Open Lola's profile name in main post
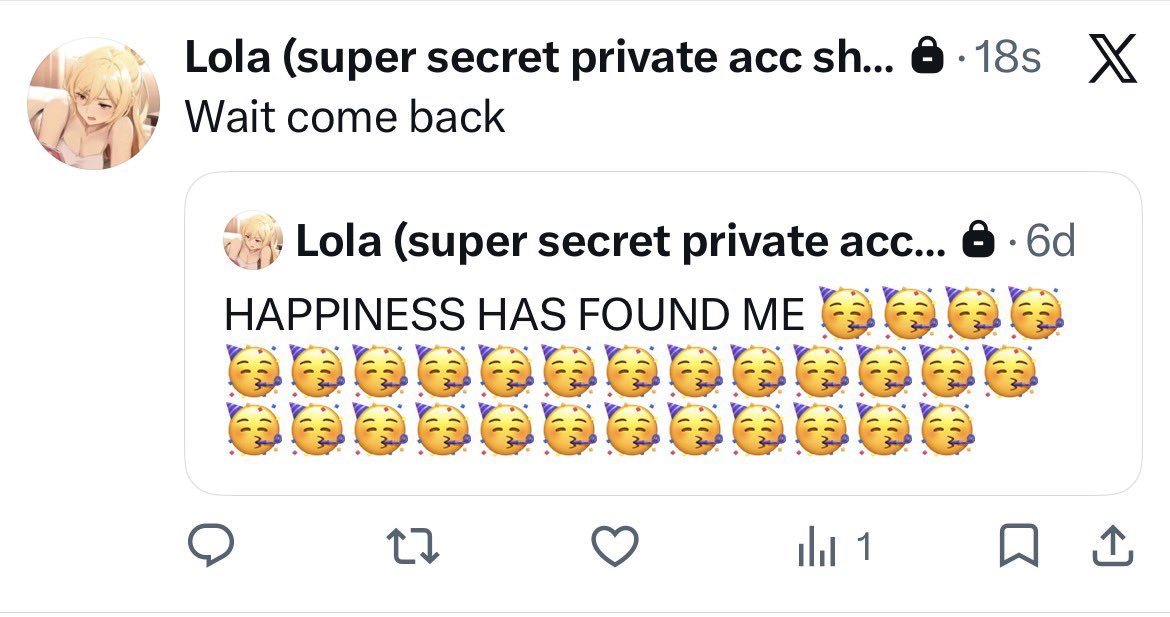 pyautogui.click(x=538, y=57)
